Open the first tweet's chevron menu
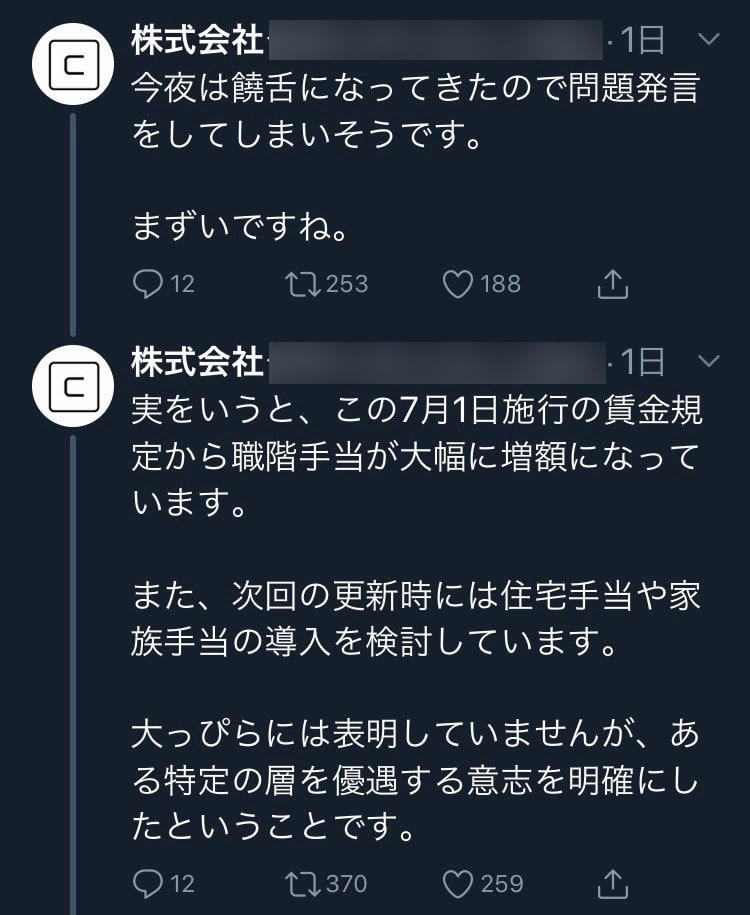Viewport: 750px width, 915px height. pos(707,40)
